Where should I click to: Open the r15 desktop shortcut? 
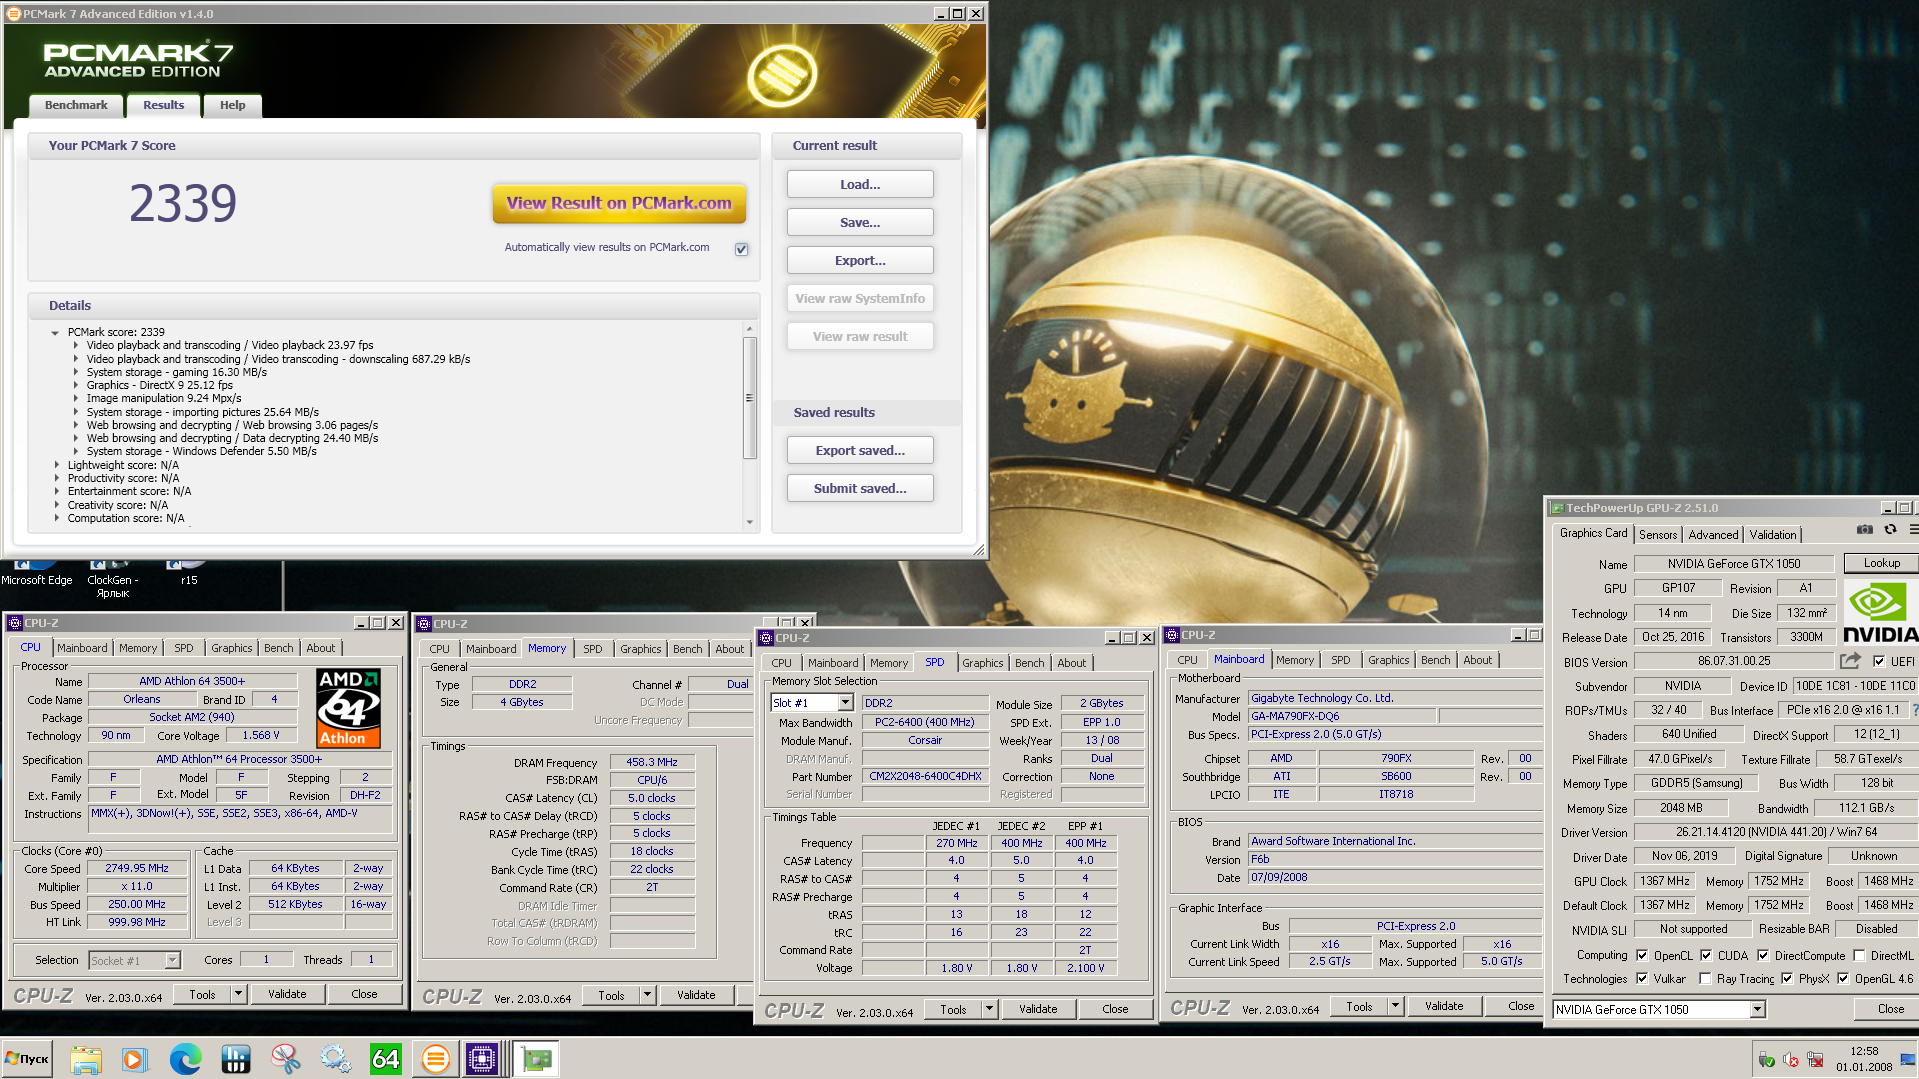point(189,573)
